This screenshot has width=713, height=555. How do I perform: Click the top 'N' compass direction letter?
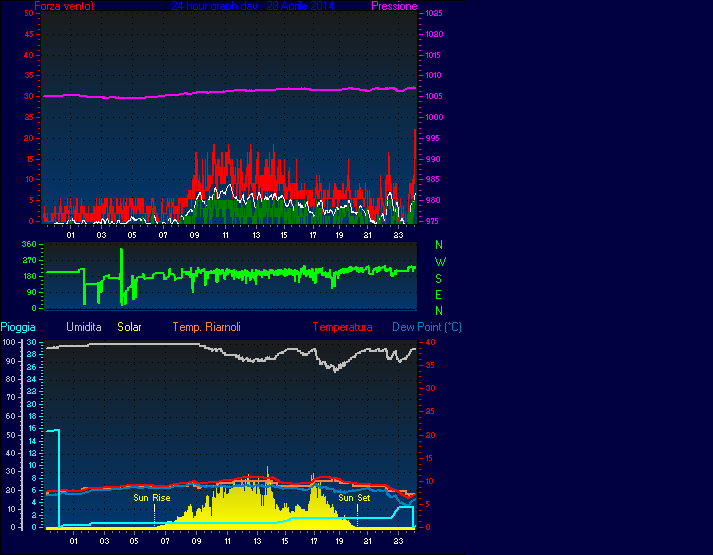439,245
